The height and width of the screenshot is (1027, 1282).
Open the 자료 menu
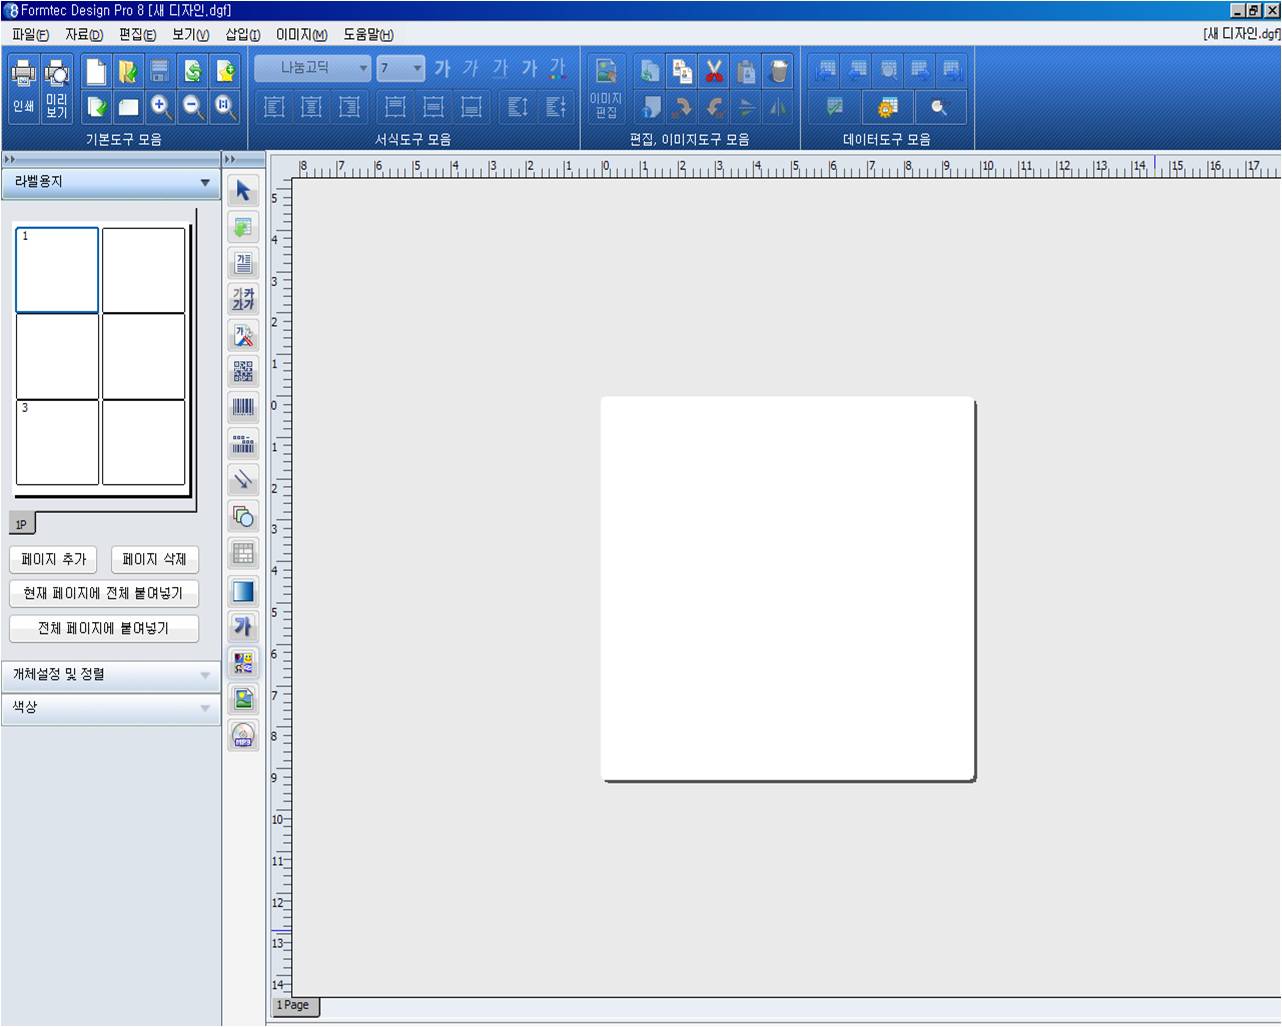coord(84,34)
